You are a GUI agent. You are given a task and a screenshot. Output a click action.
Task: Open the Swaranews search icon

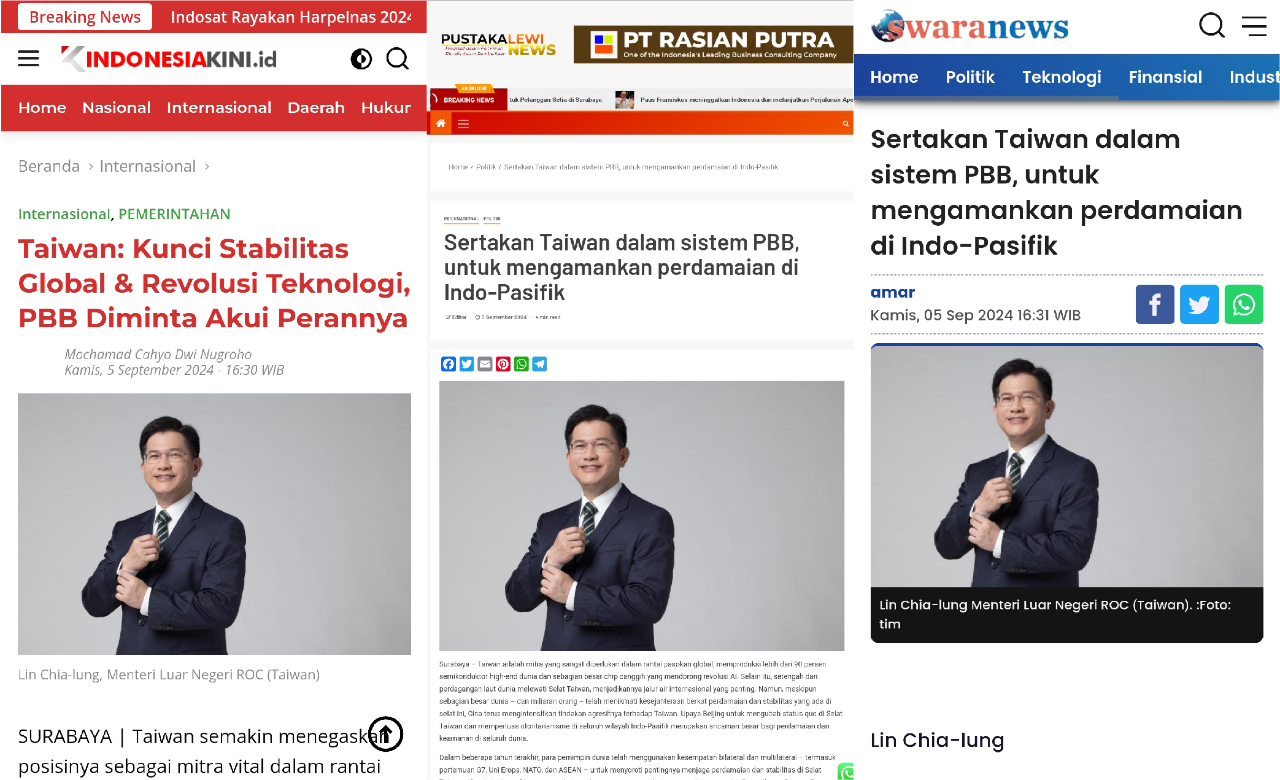1212,26
